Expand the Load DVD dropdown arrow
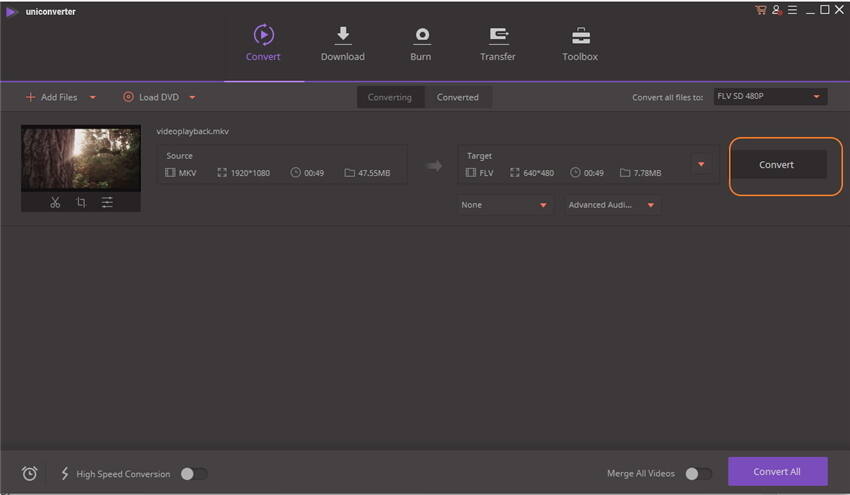This screenshot has width=850, height=495. pos(192,98)
